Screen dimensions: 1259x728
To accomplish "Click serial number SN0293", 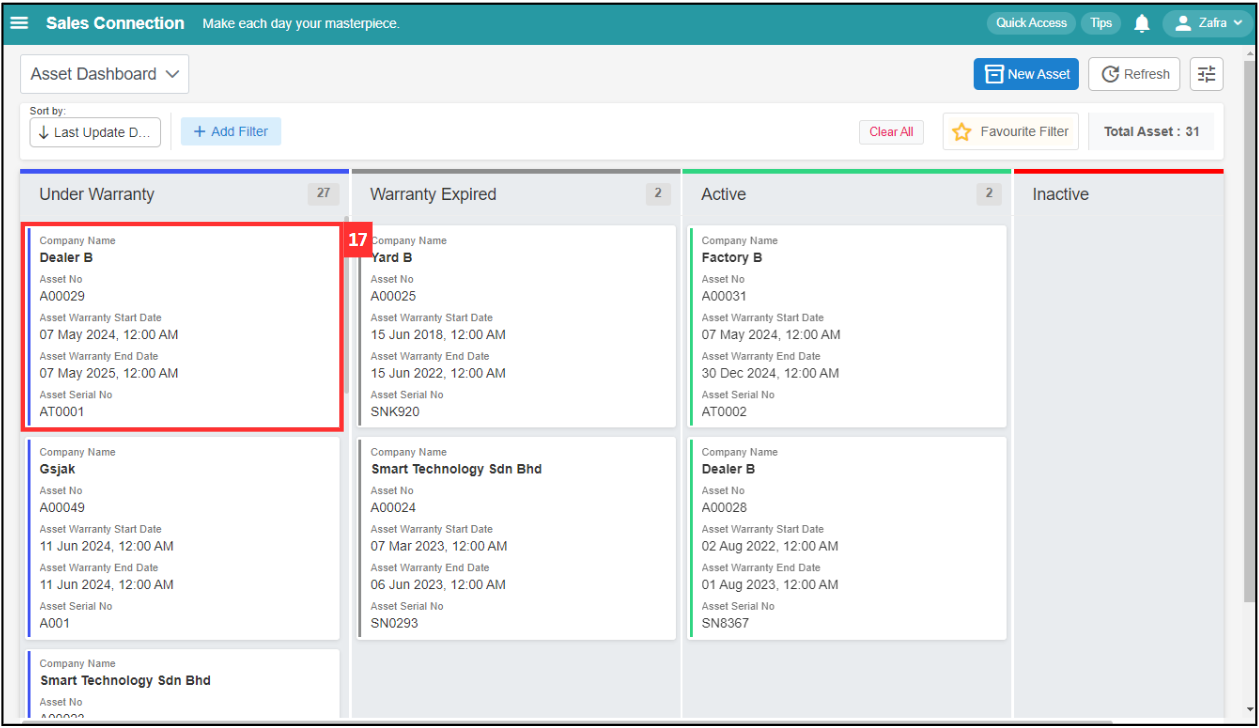I will 394,623.
